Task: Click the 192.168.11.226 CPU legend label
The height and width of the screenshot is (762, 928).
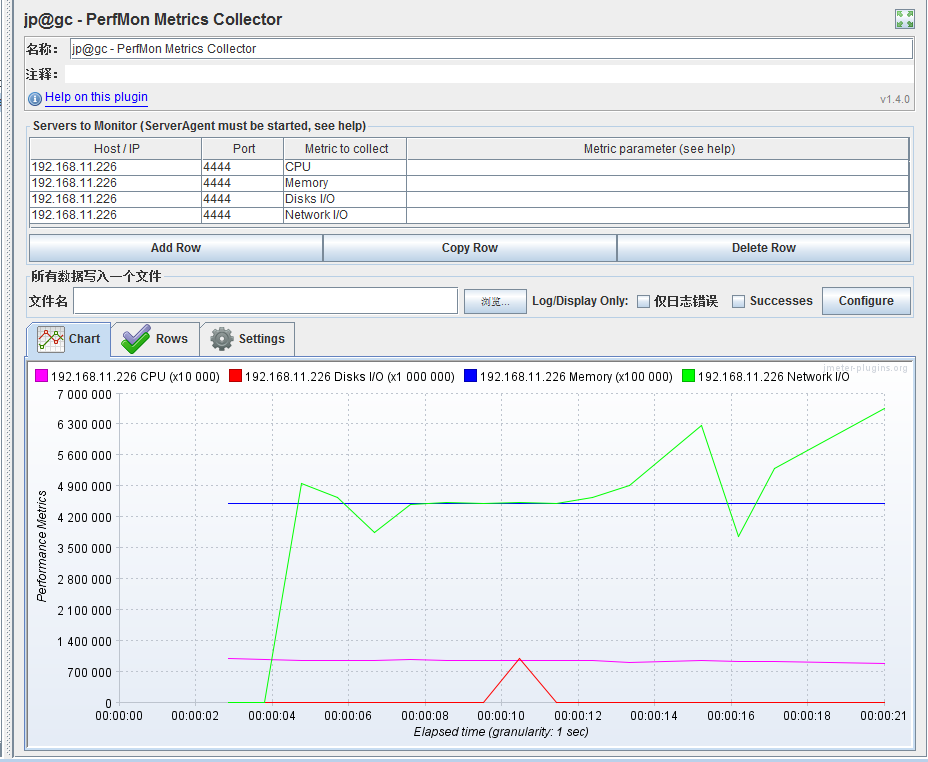Action: coord(135,377)
